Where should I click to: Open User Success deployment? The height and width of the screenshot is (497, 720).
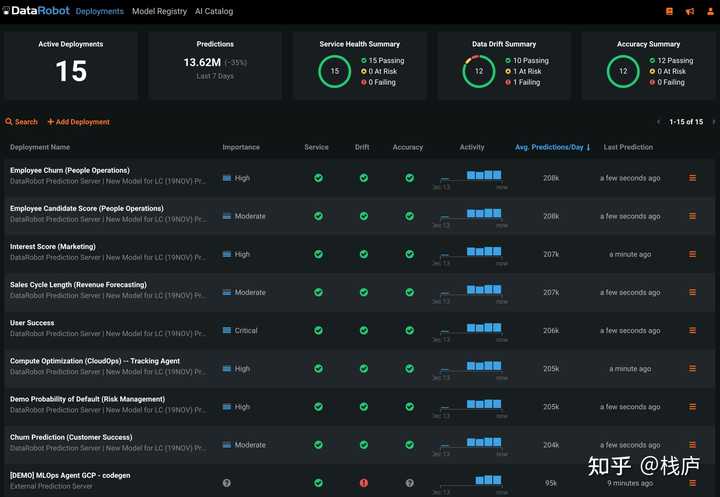[x=32, y=323]
